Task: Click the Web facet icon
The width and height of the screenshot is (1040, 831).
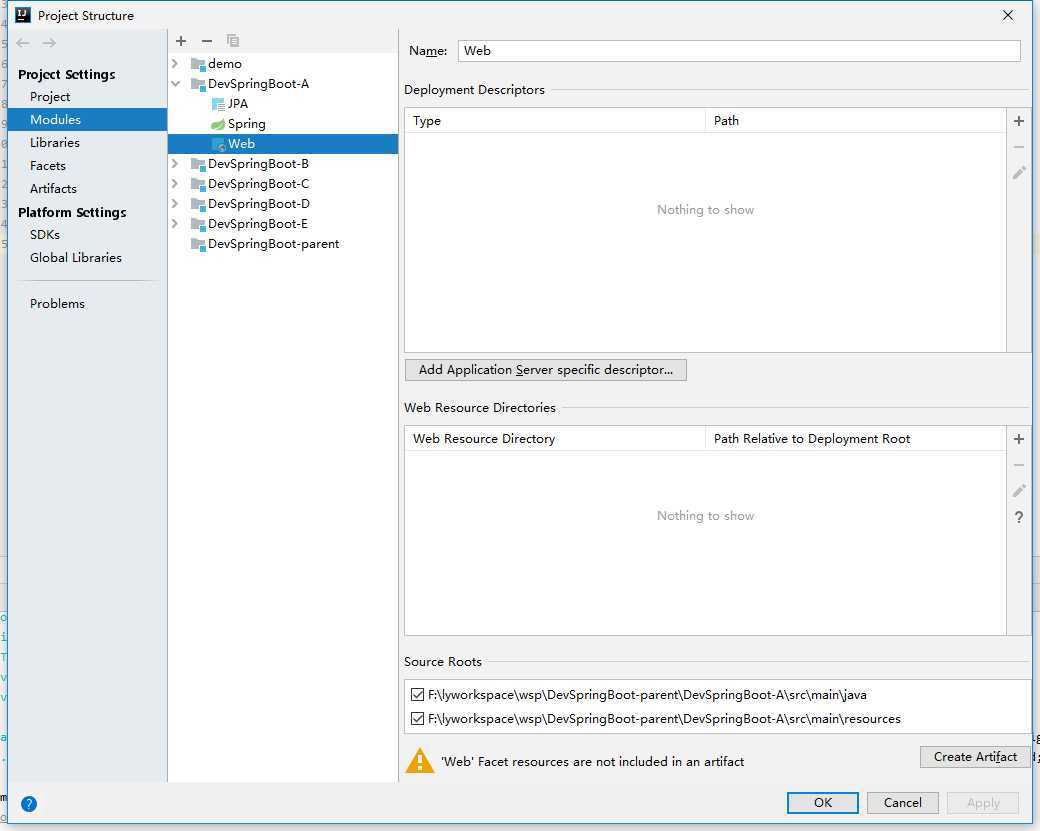Action: pyautogui.click(x=218, y=144)
